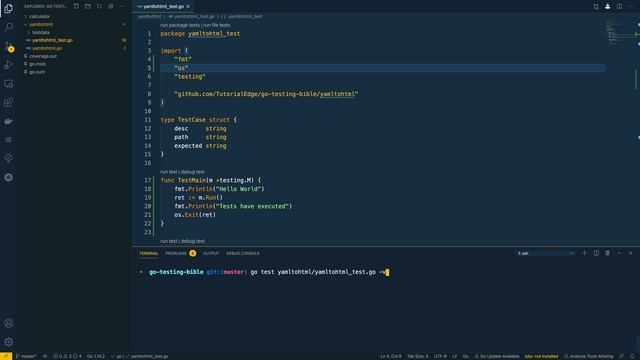
Task: Expand the calculator folder
Action: pos(39,16)
